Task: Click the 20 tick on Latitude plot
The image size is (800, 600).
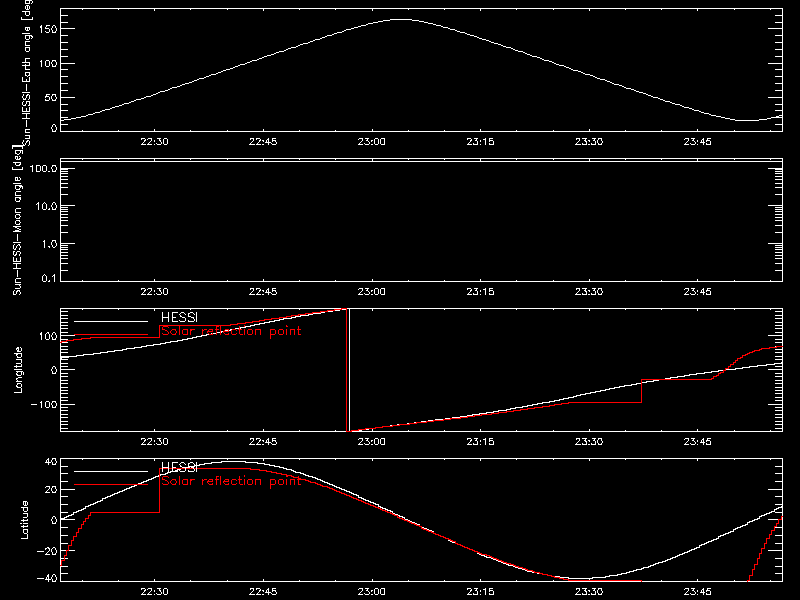Action: click(51, 490)
